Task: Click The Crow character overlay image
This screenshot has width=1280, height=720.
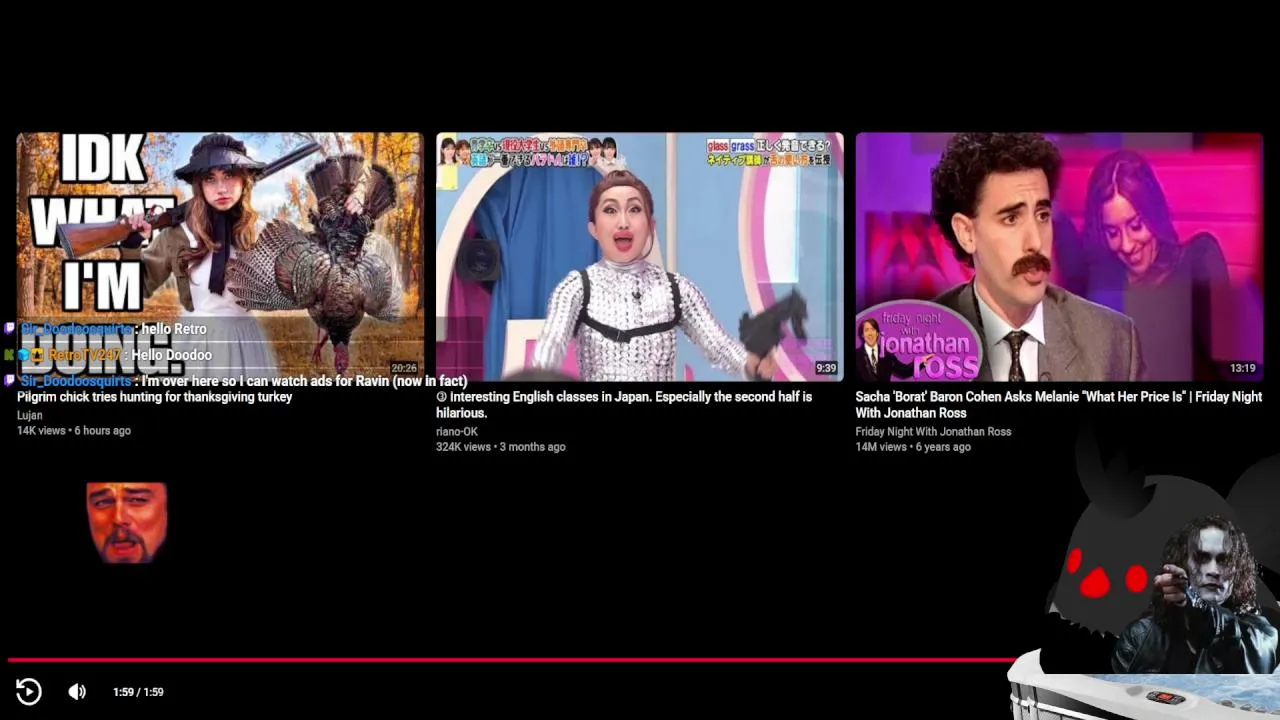Action: [1205, 596]
